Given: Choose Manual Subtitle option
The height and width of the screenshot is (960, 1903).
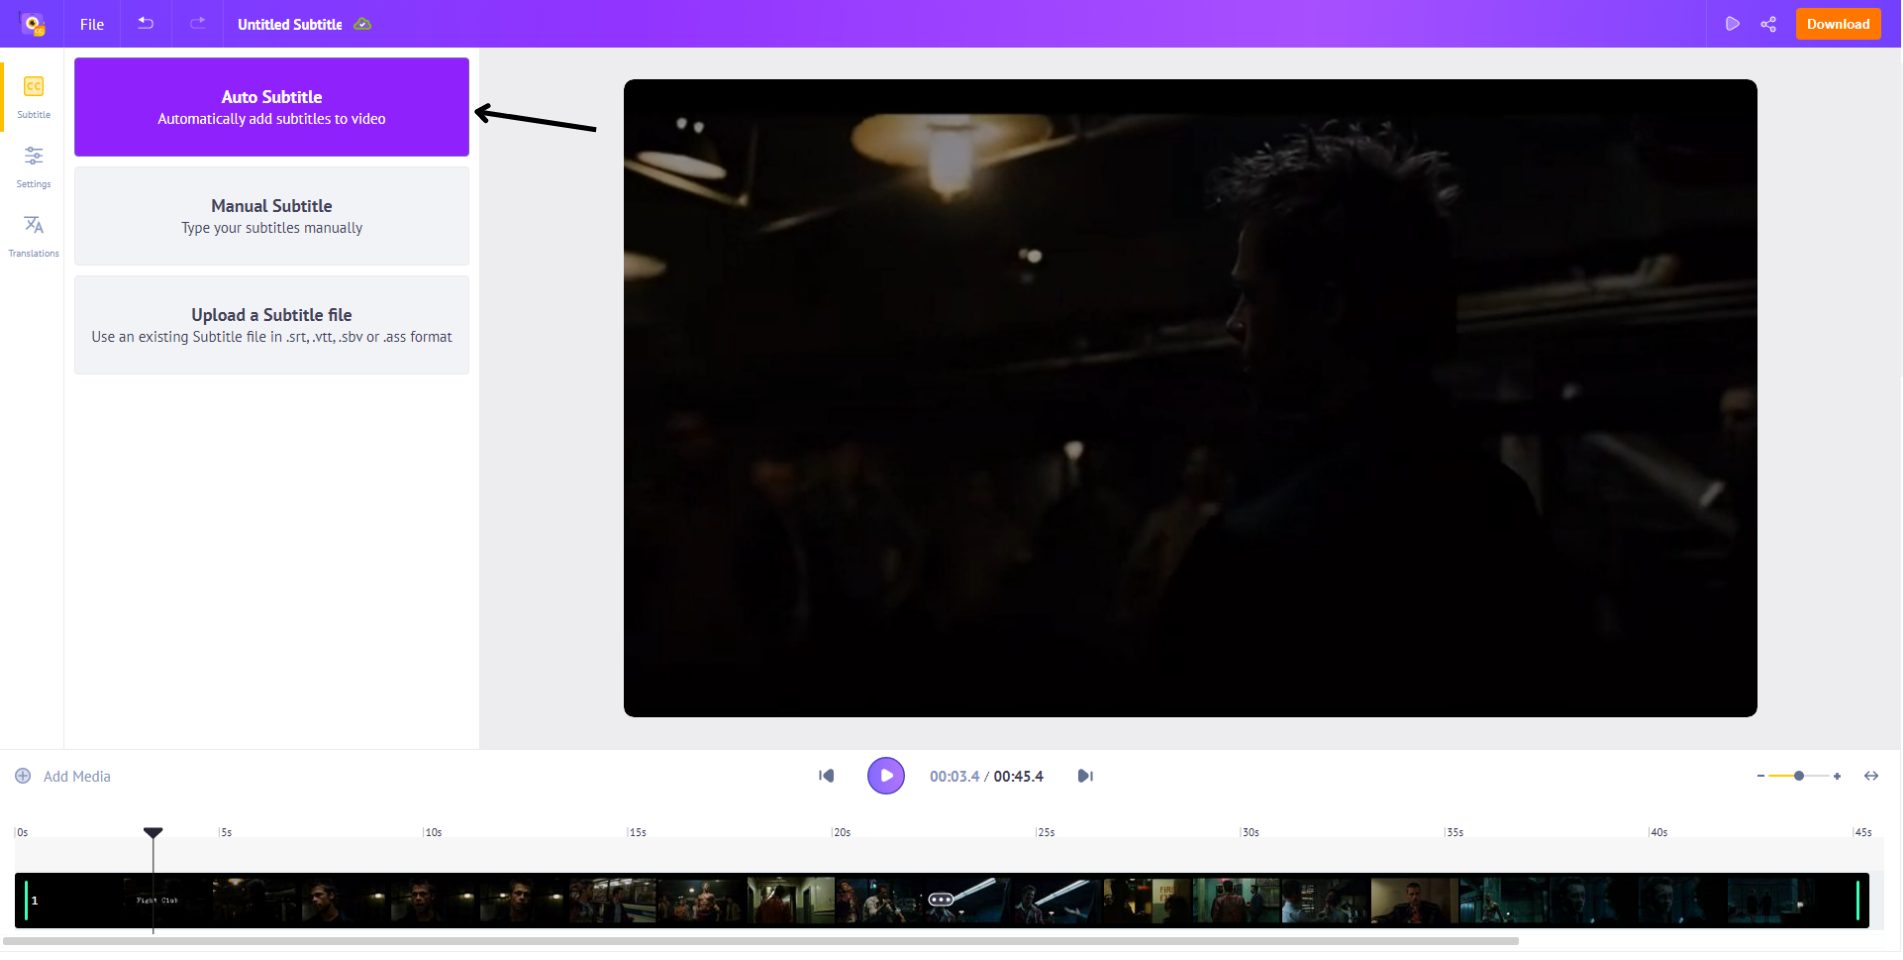Looking at the screenshot, I should point(271,216).
